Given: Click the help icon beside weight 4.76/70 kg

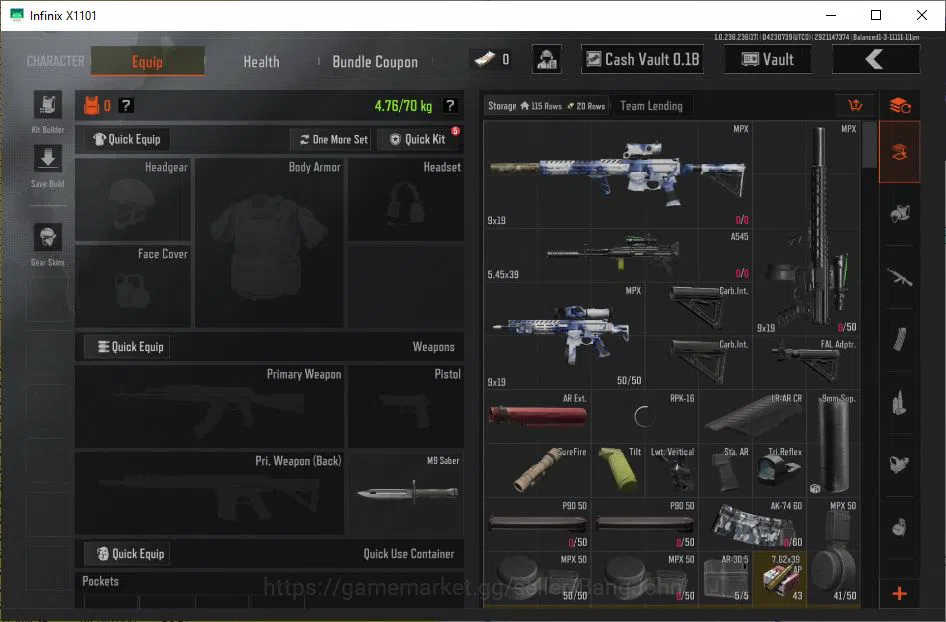Looking at the screenshot, I should [x=449, y=106].
